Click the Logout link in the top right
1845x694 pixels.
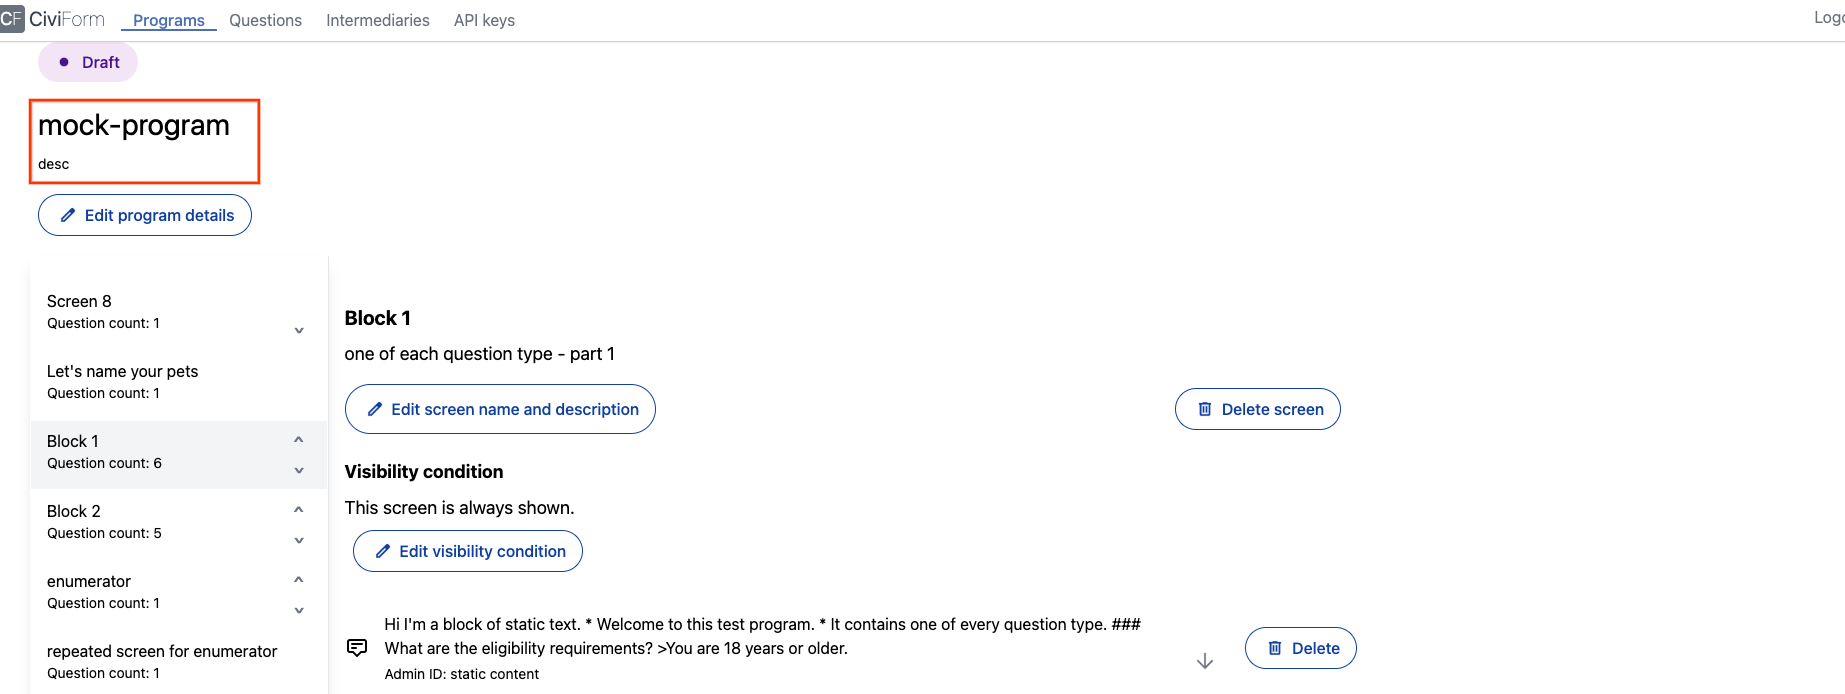(1828, 16)
